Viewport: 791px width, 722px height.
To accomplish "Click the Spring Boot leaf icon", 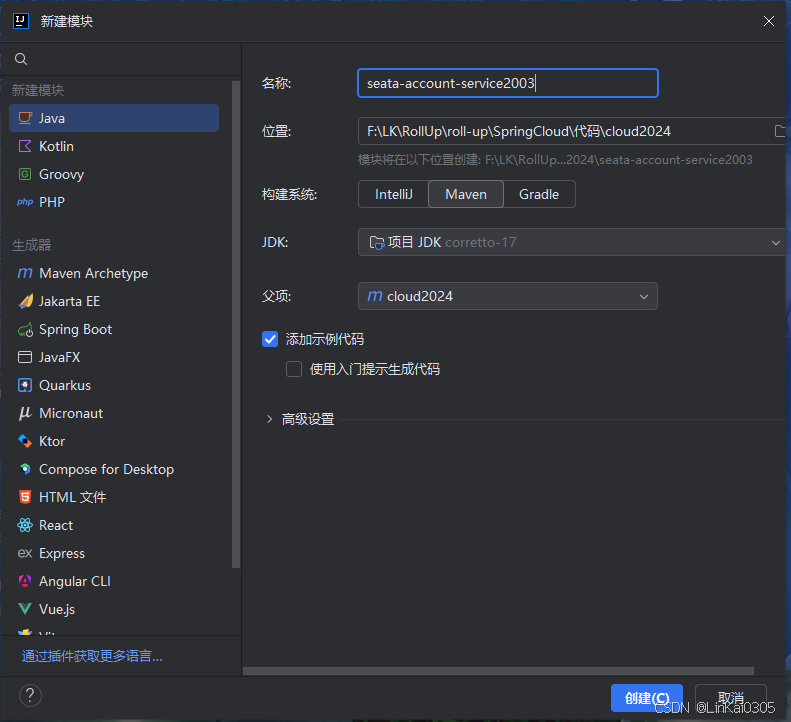I will pyautogui.click(x=25, y=329).
